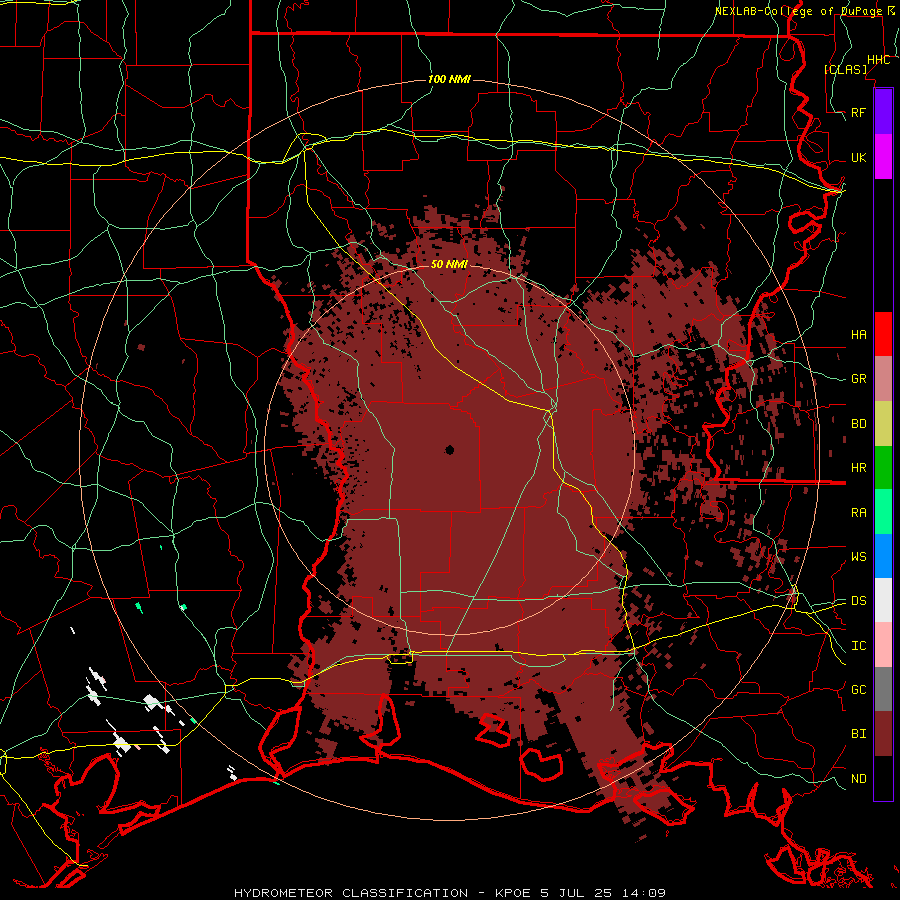
Task: Click the RA legend label
Action: [859, 513]
